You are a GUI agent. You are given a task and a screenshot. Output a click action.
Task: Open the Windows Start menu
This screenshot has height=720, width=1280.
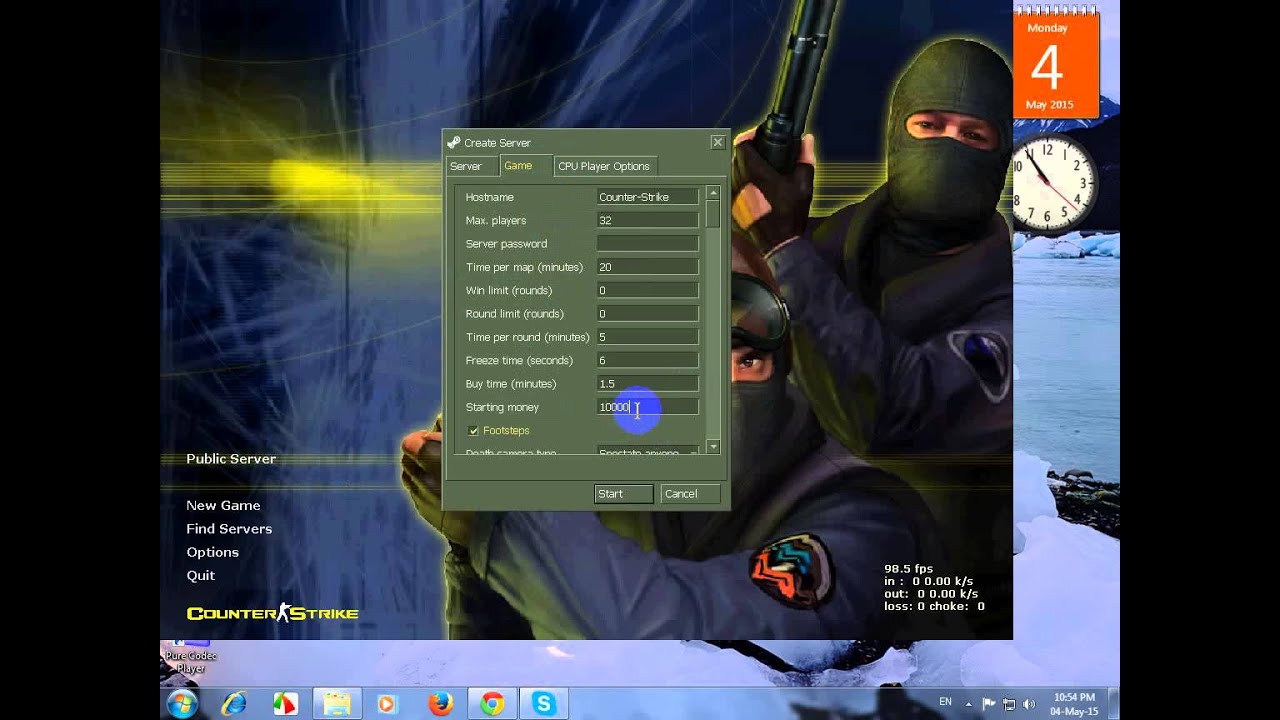[x=182, y=704]
